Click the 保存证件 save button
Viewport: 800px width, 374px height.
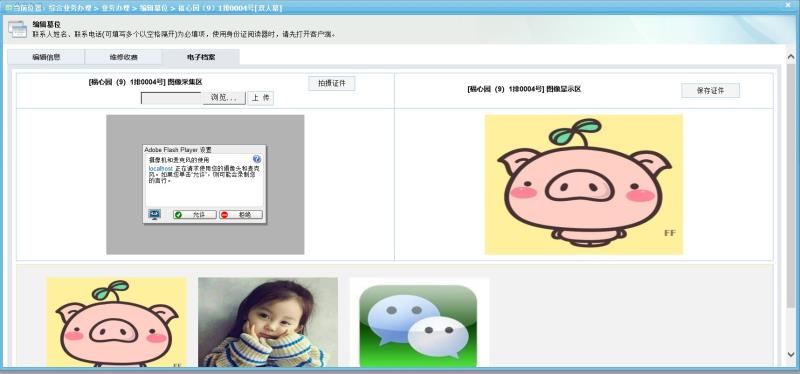(710, 90)
